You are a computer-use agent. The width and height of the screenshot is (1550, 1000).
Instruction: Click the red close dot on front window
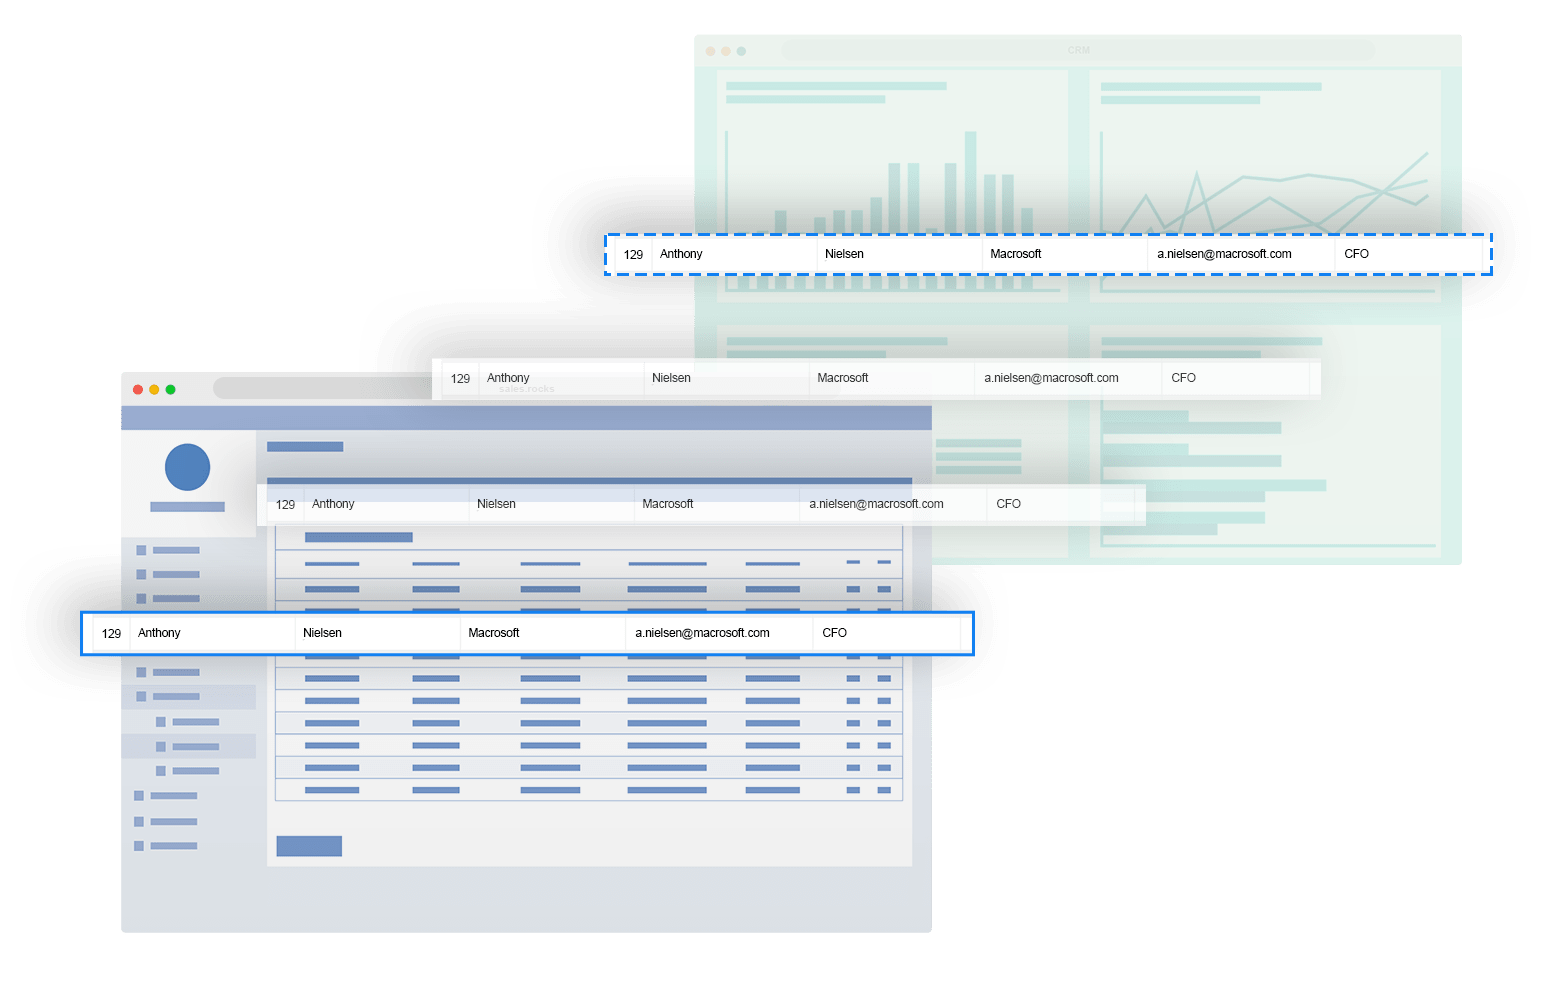point(138,389)
